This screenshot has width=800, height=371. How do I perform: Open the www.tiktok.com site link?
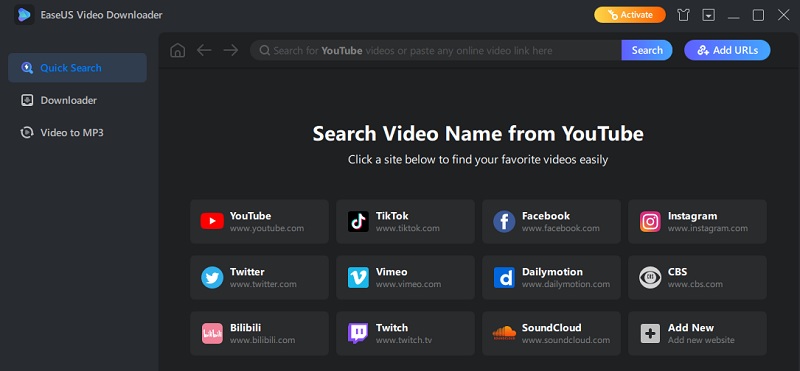[x=408, y=229]
